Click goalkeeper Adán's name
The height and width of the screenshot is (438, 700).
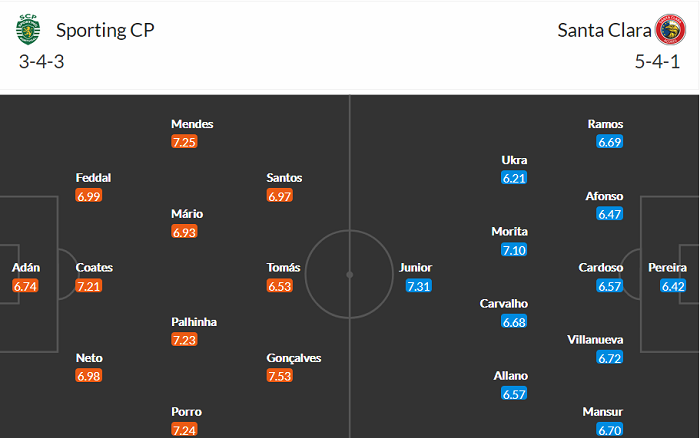[x=27, y=268]
